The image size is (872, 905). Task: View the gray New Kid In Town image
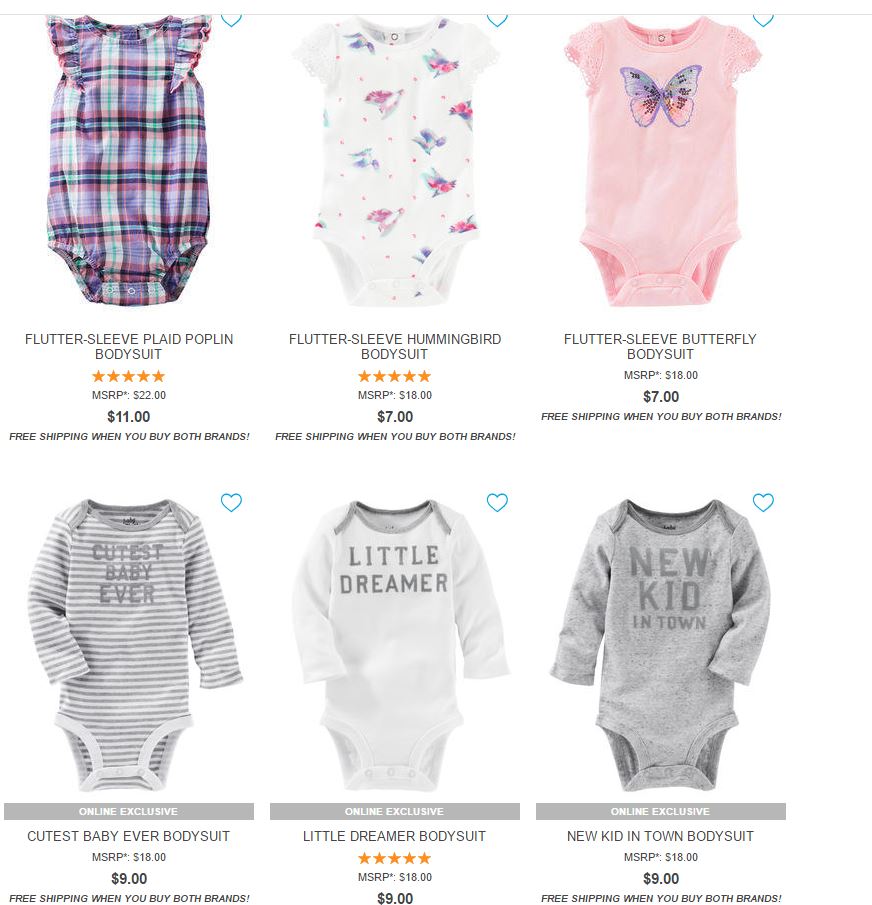click(x=660, y=645)
